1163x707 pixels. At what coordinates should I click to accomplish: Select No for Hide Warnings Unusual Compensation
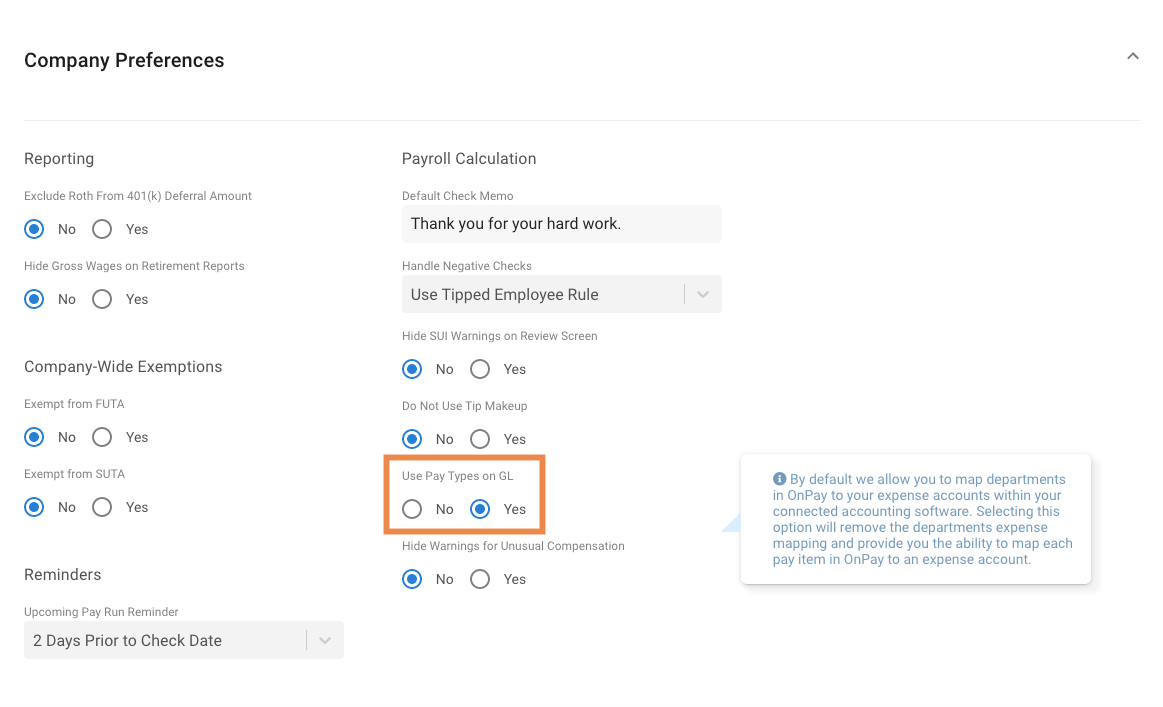[x=412, y=579]
